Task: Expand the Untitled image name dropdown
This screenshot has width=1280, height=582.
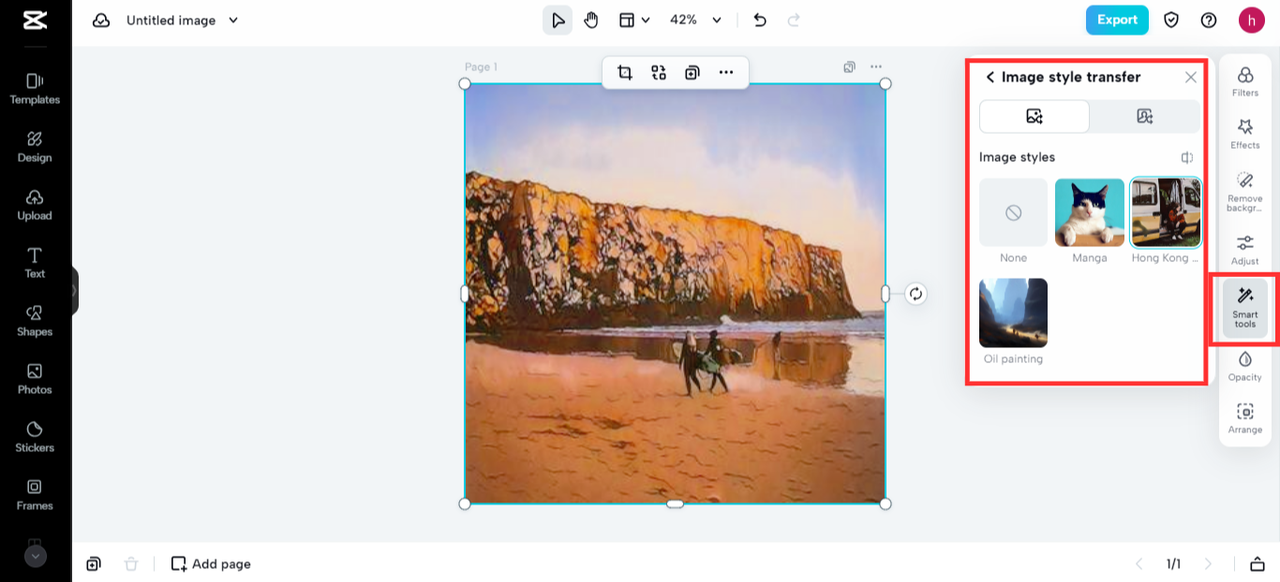Action: click(x=233, y=20)
